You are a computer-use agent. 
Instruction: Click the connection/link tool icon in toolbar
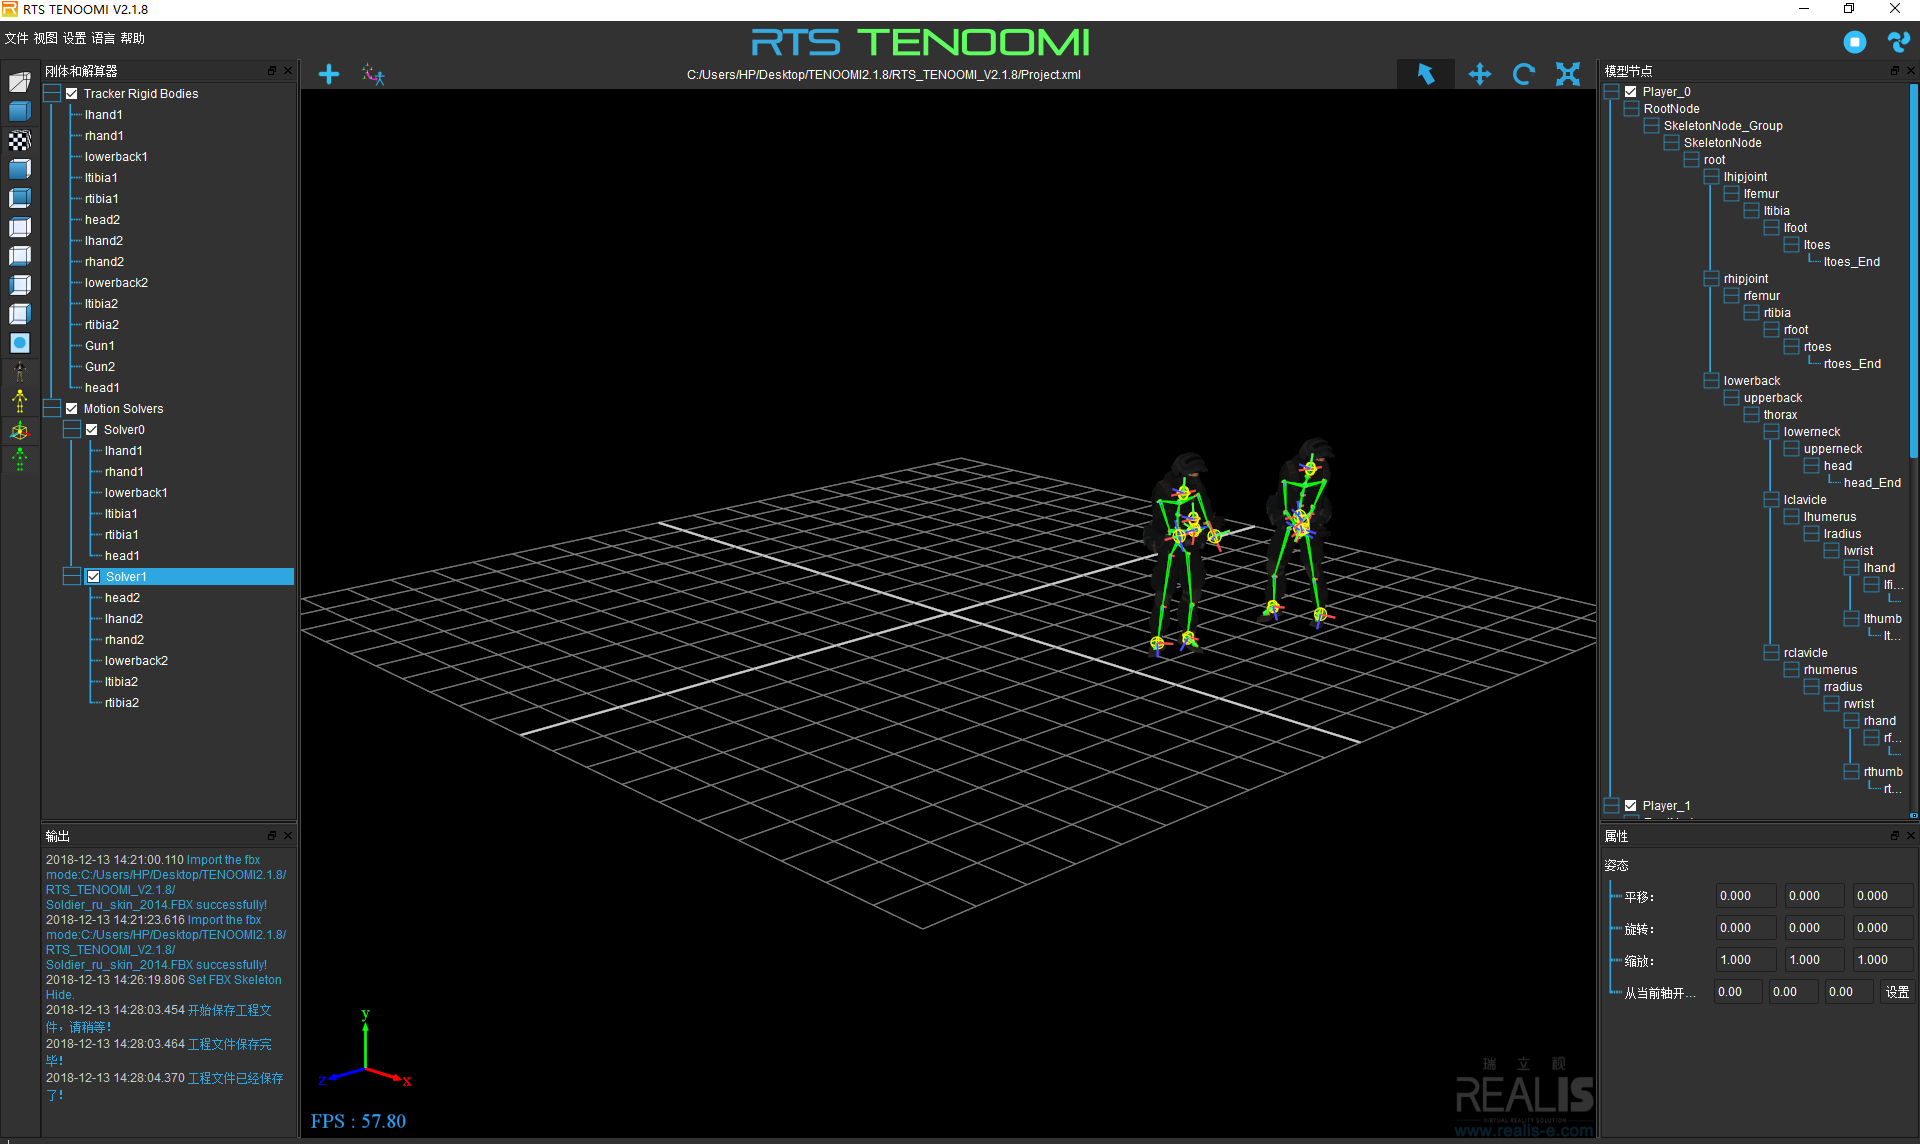372,74
